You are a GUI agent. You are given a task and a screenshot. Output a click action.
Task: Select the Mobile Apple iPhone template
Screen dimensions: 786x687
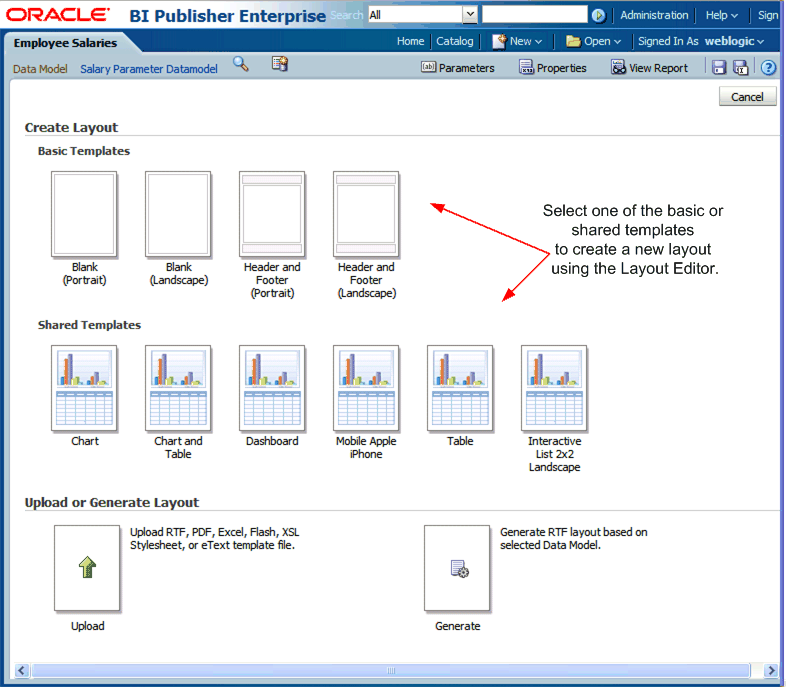pos(366,388)
